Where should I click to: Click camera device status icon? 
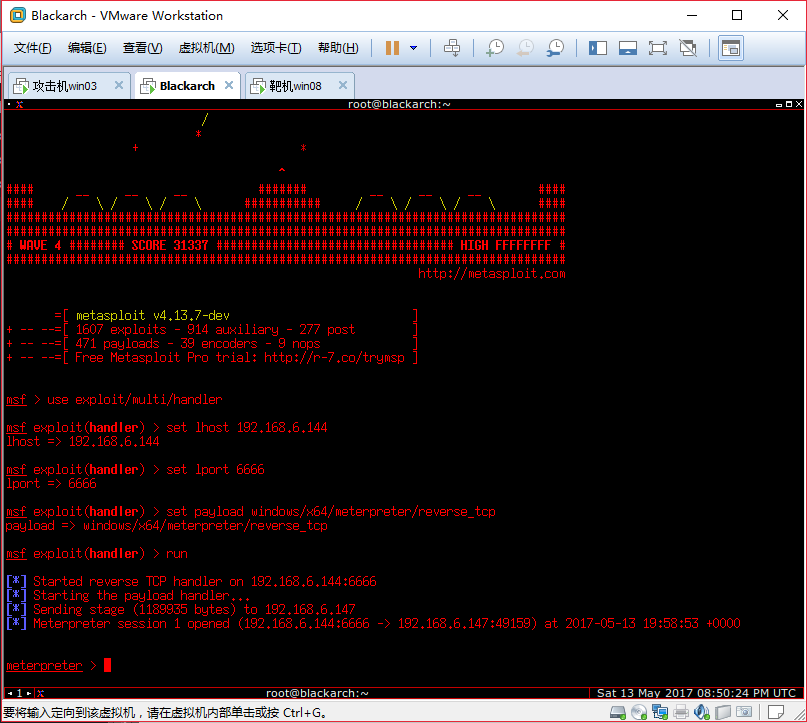tap(744, 712)
